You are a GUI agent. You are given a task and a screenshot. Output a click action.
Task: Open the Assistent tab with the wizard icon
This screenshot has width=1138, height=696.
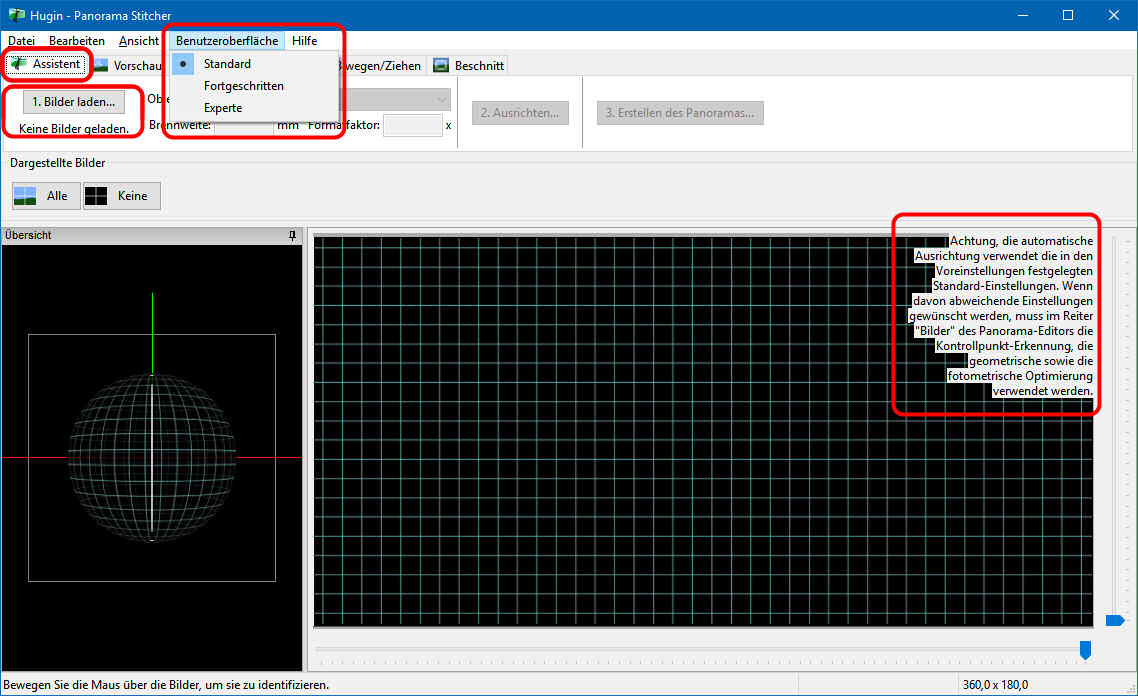tap(46, 64)
